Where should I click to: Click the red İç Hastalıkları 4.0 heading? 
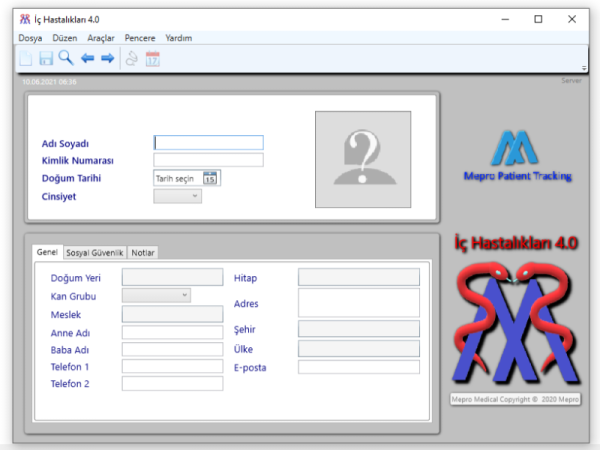click(x=516, y=243)
